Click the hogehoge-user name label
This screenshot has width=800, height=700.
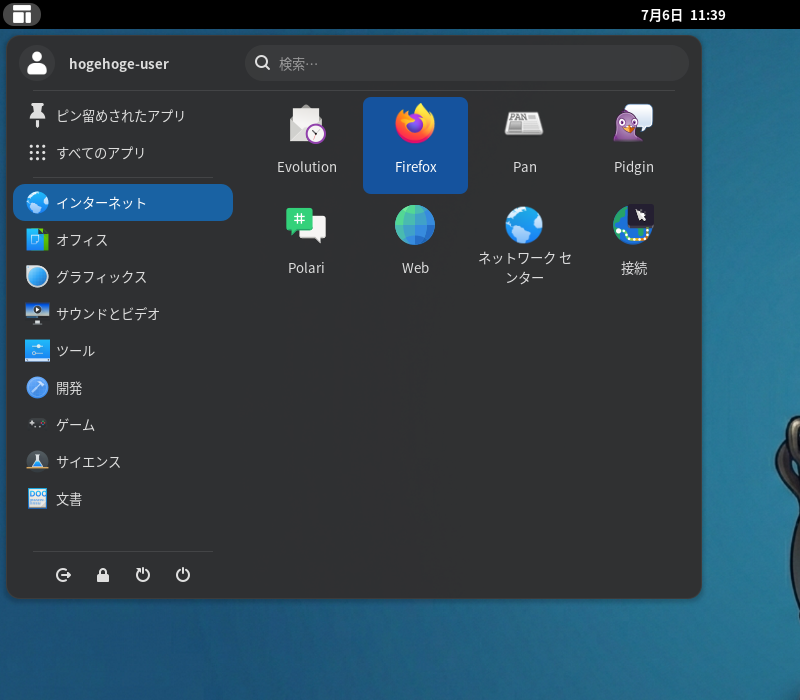119,64
